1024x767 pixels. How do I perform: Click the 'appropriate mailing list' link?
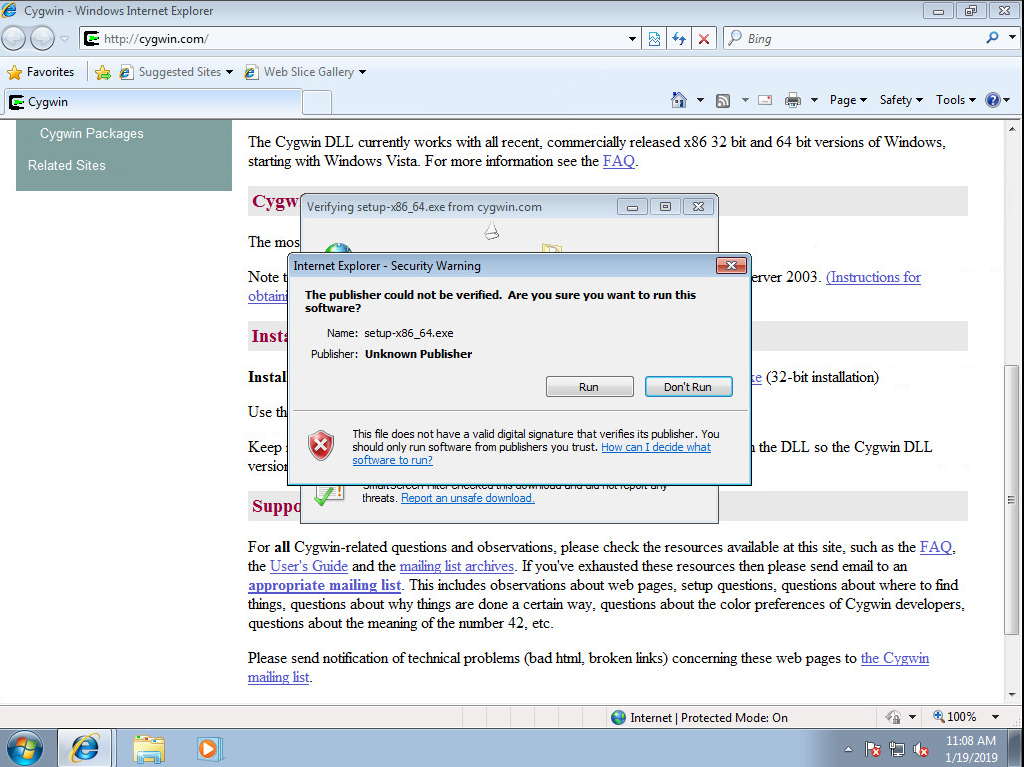point(325,585)
